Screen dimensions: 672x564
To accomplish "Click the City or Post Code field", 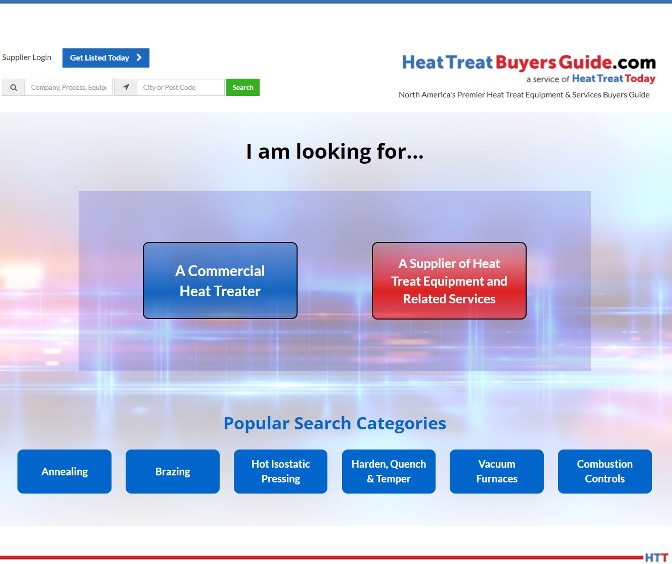I will 181,88.
